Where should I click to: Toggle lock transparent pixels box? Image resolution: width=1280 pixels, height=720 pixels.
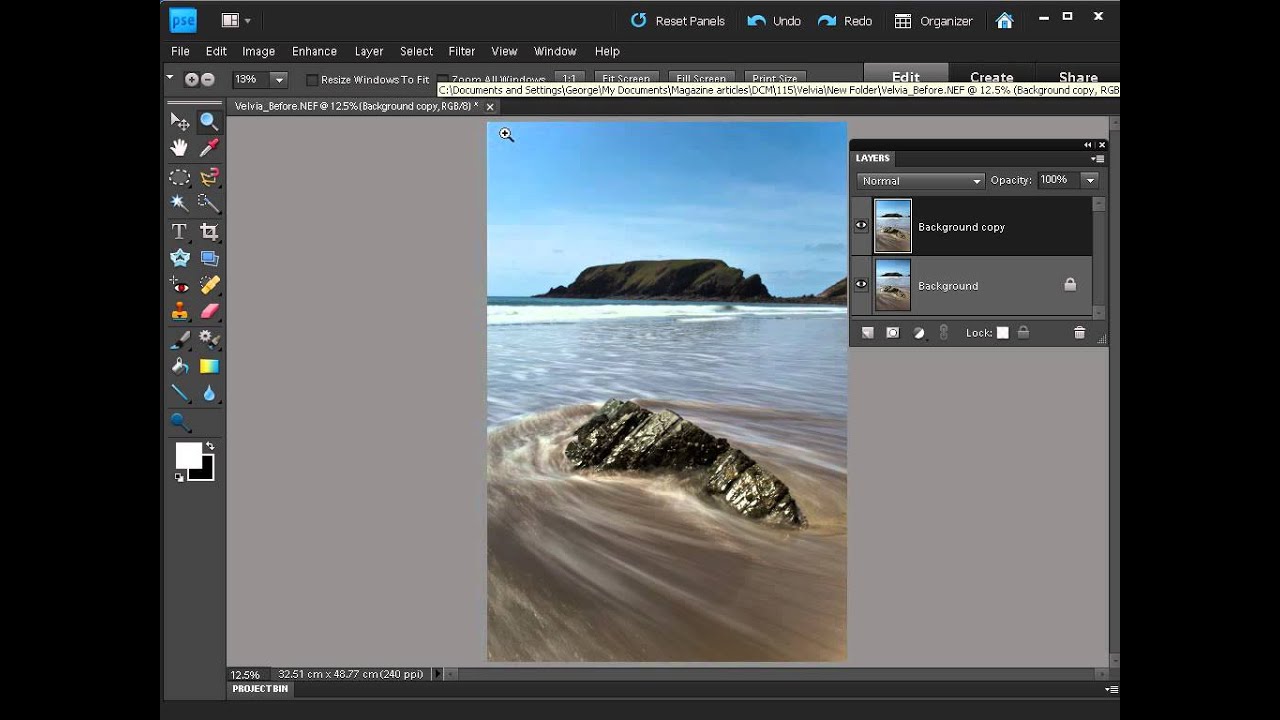[1003, 333]
